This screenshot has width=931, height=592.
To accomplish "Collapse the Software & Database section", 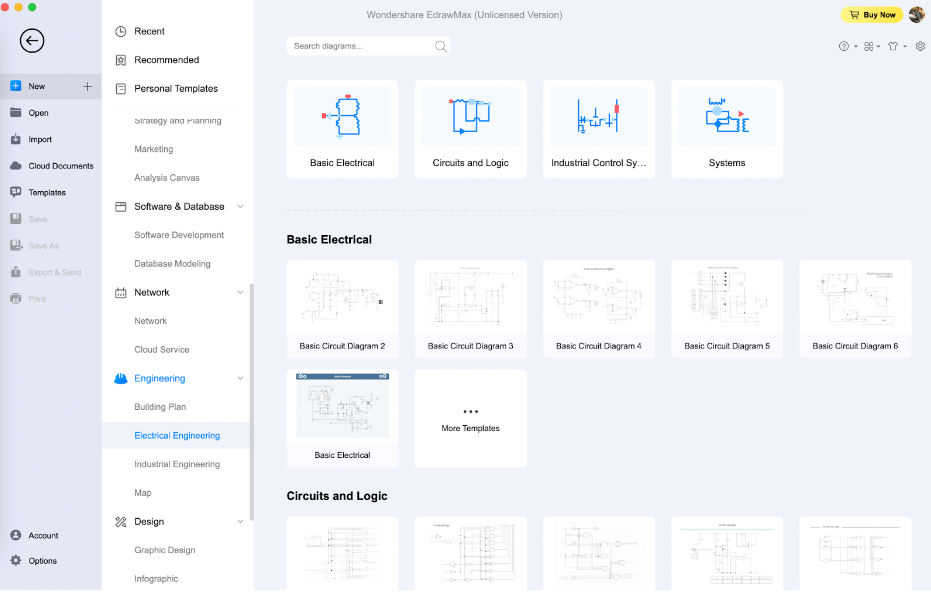I will click(x=240, y=206).
